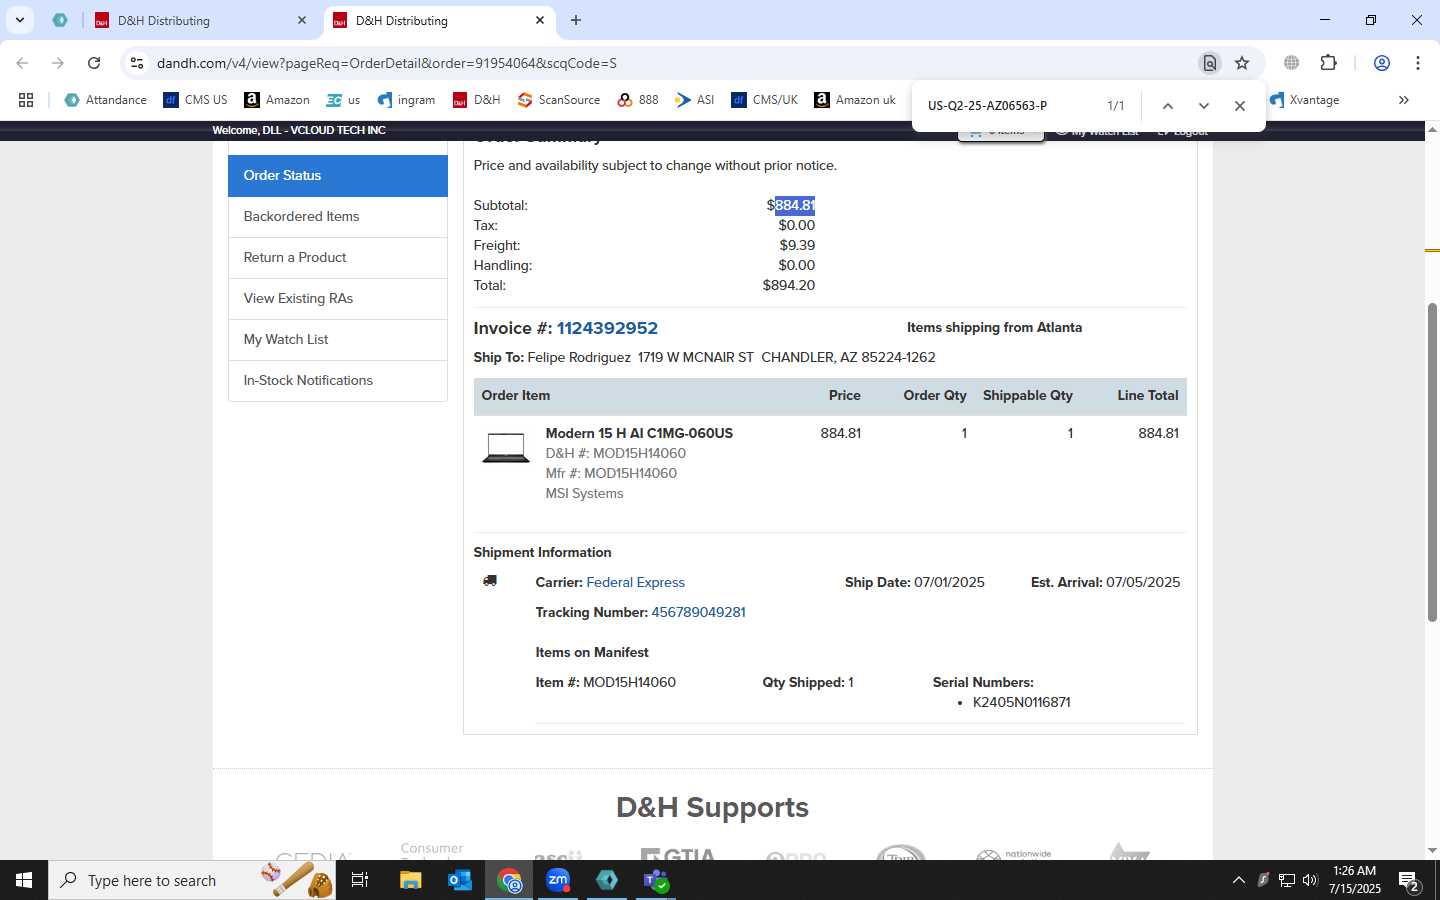1440x900 pixels.
Task: Open the ScanSource bookmark
Action: pos(559,100)
